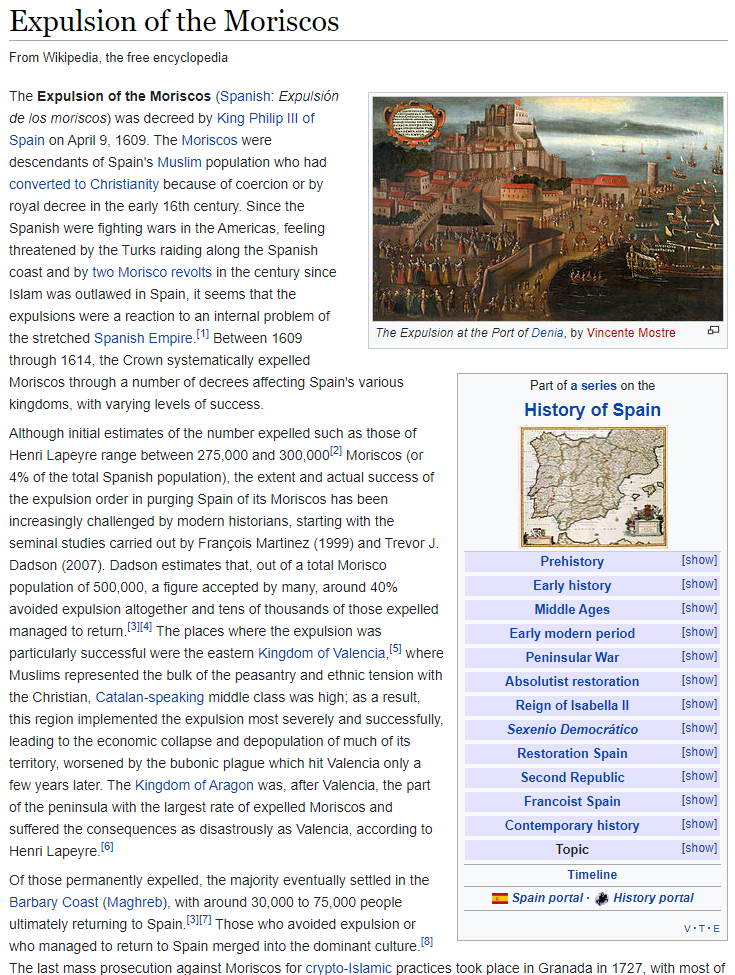Click the History portal icon
The width and height of the screenshot is (735, 975).
tap(601, 899)
